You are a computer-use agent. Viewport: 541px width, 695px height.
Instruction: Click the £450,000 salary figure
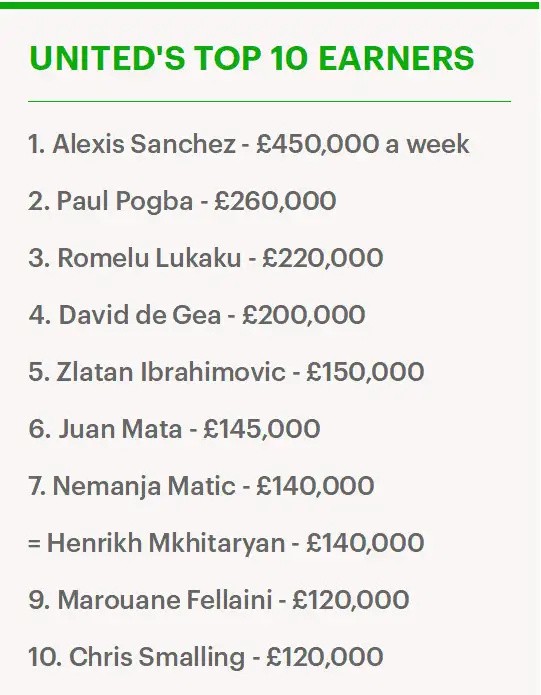click(x=318, y=144)
